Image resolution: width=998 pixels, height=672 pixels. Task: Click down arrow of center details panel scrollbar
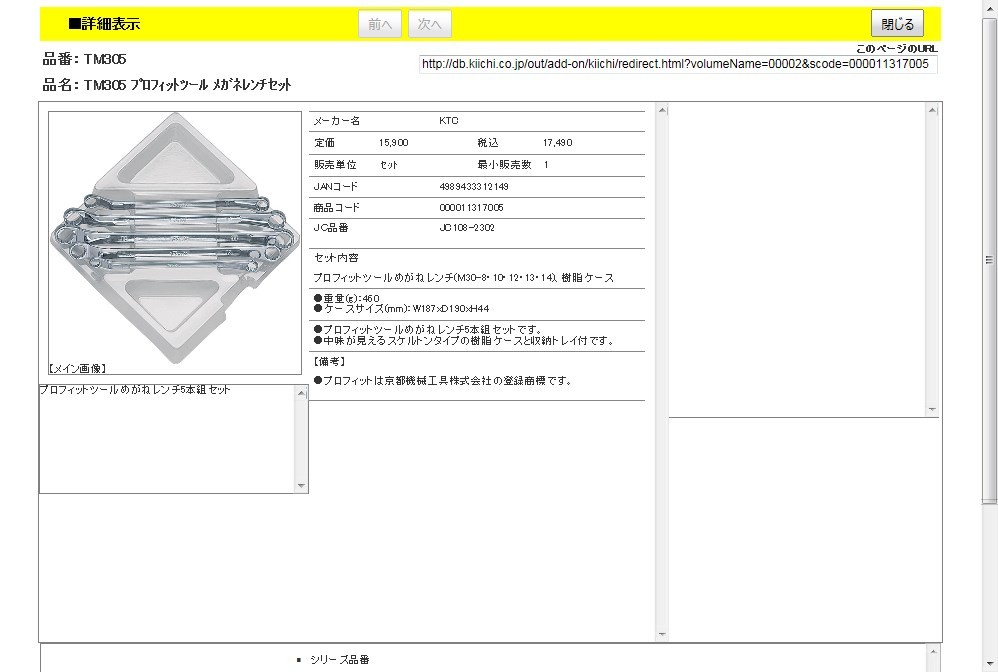click(x=662, y=634)
